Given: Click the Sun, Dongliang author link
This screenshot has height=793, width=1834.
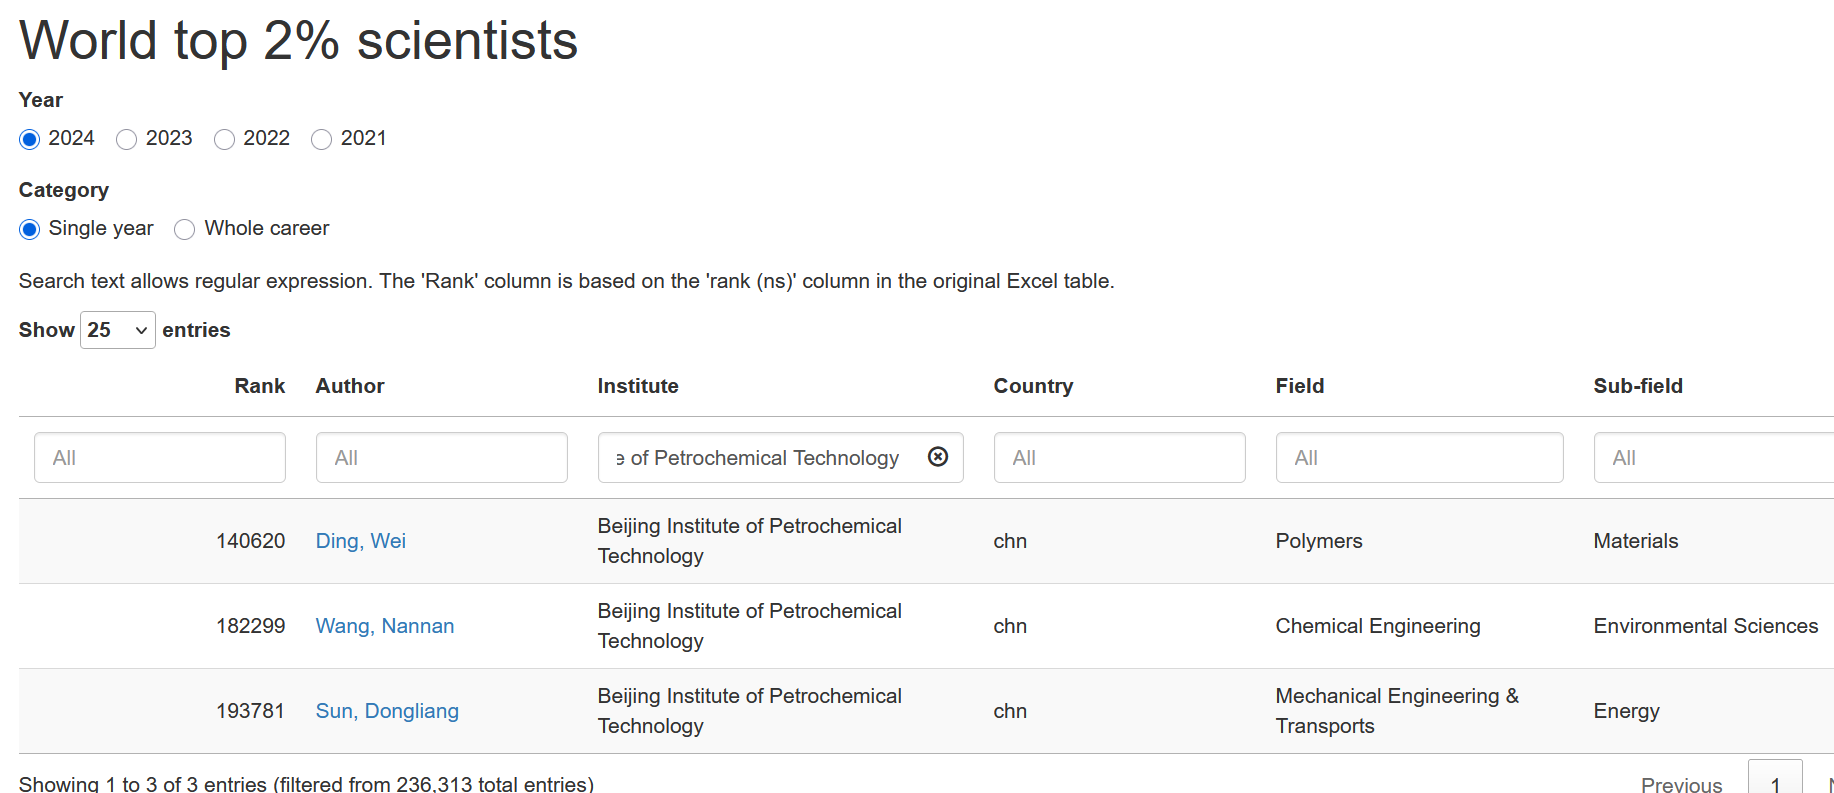Looking at the screenshot, I should tap(387, 711).
